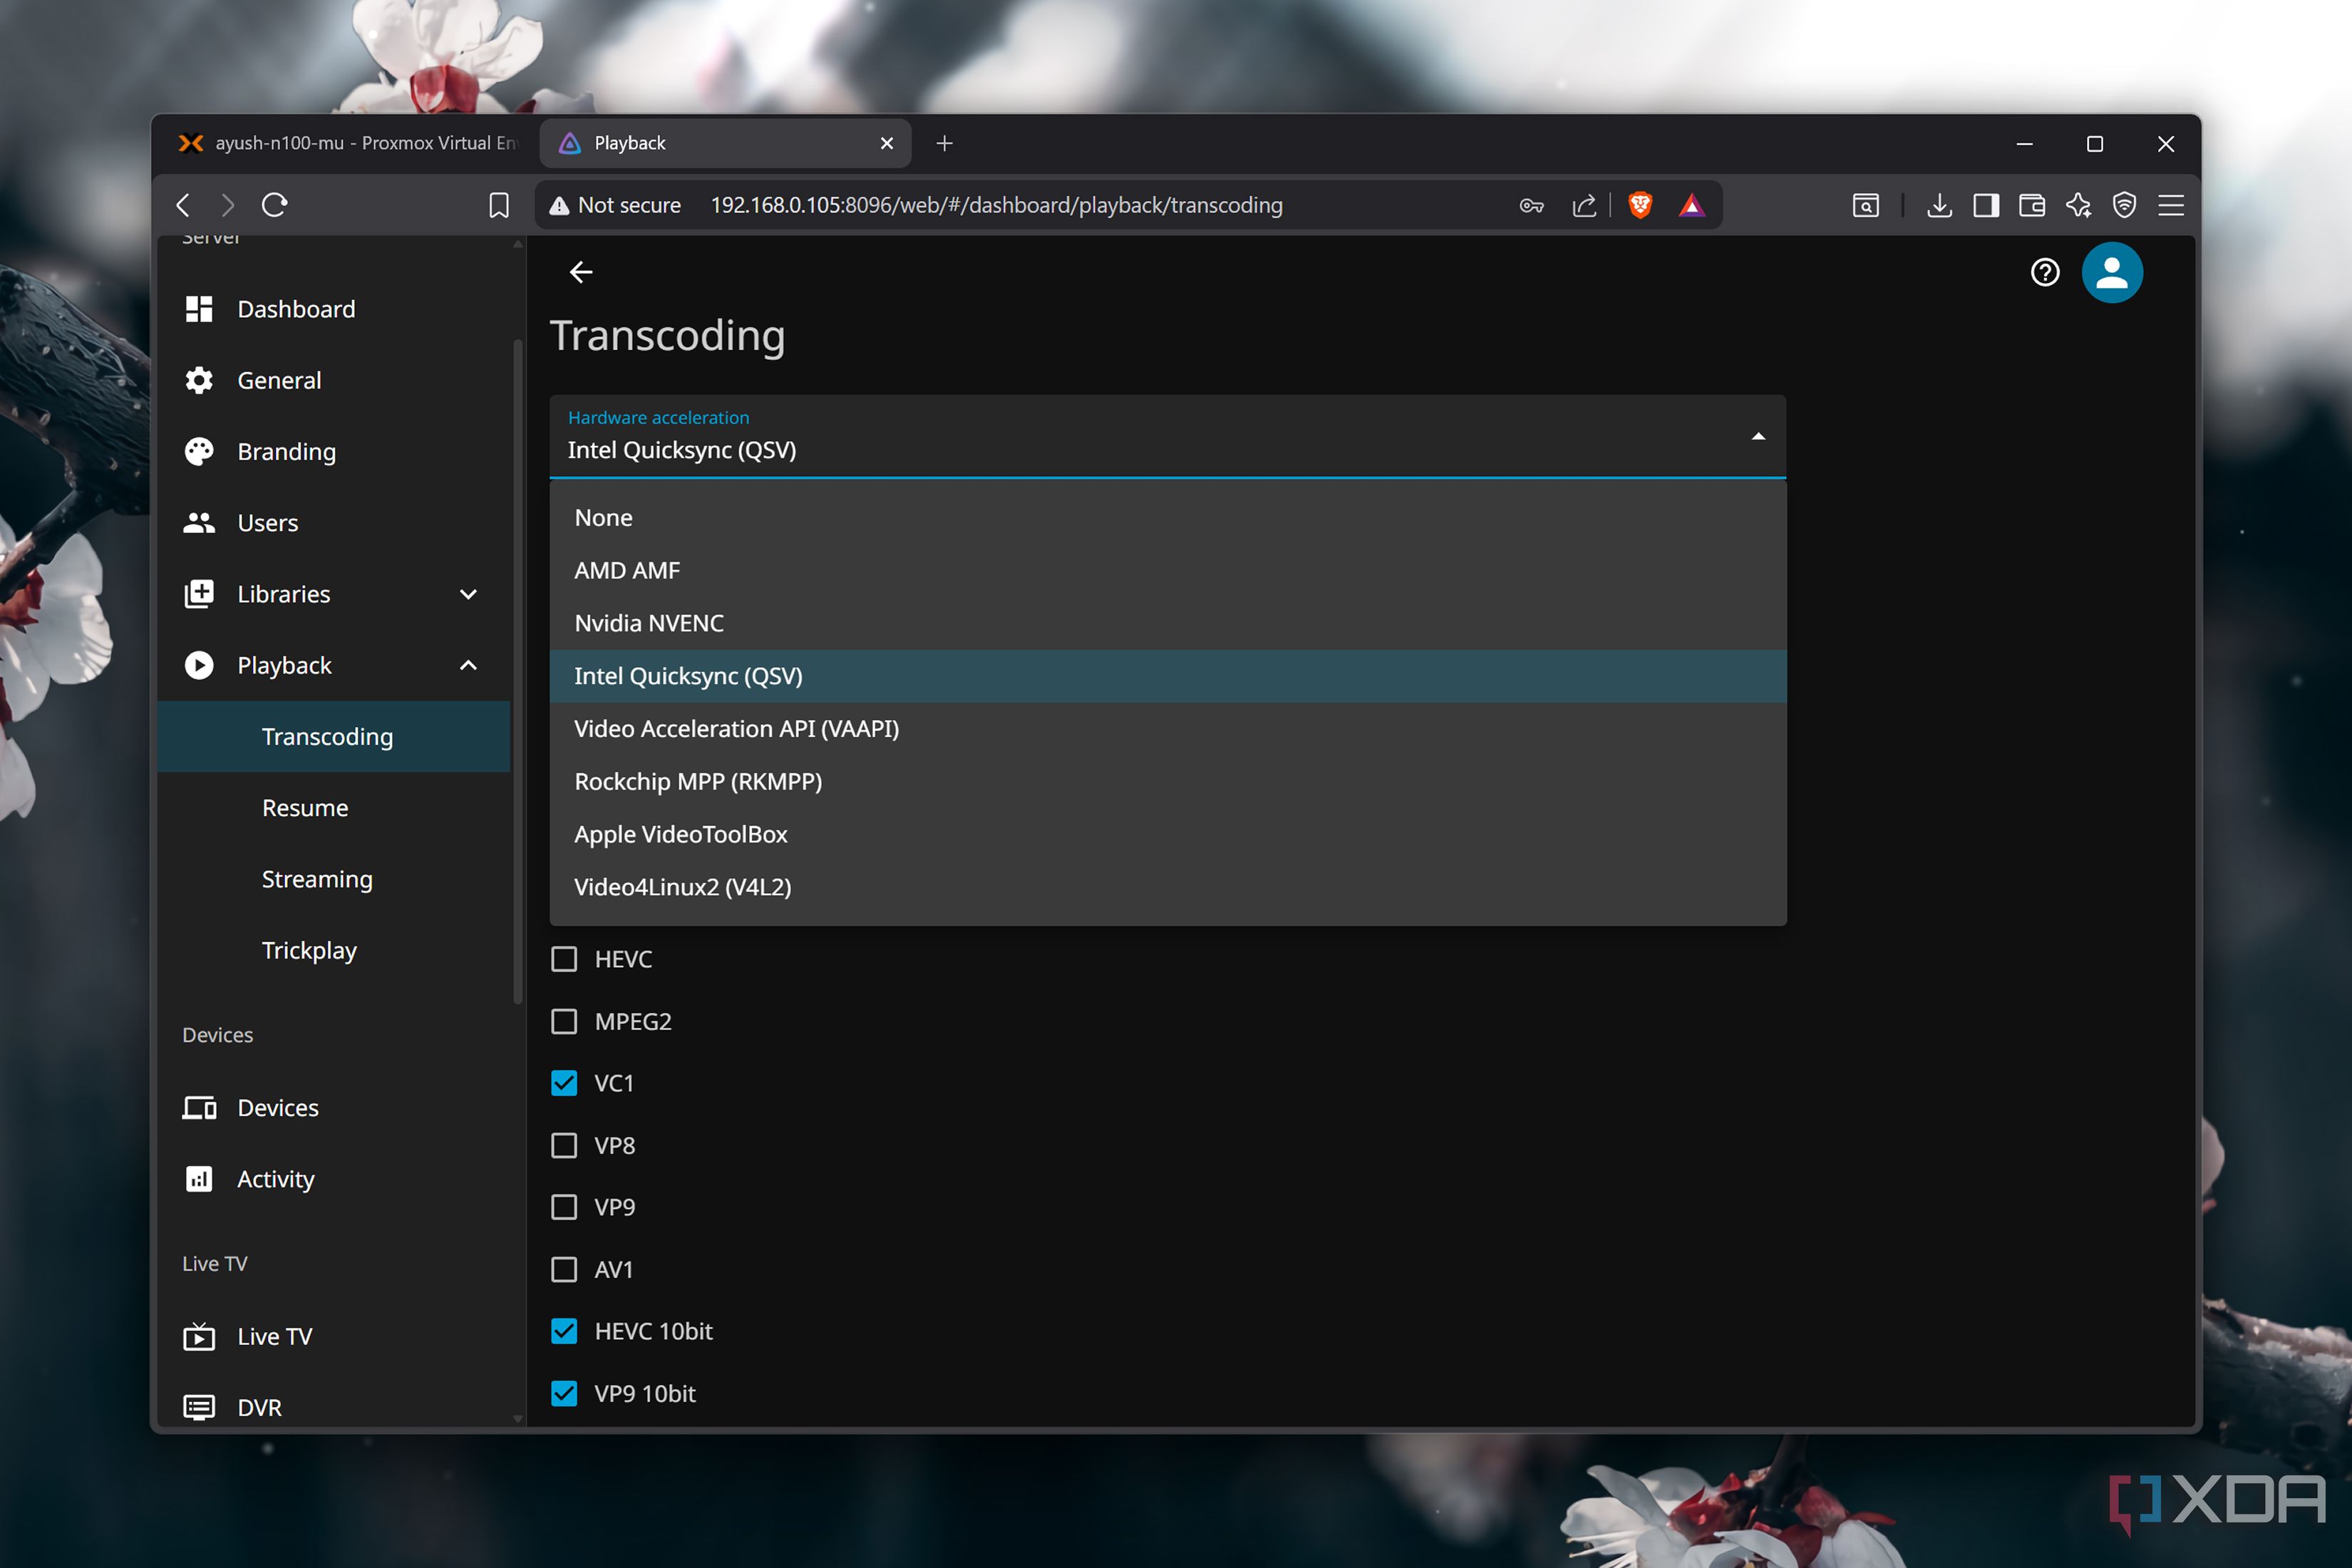Collapse the Playback section chevron
The height and width of the screenshot is (1568, 2352).
click(x=468, y=665)
